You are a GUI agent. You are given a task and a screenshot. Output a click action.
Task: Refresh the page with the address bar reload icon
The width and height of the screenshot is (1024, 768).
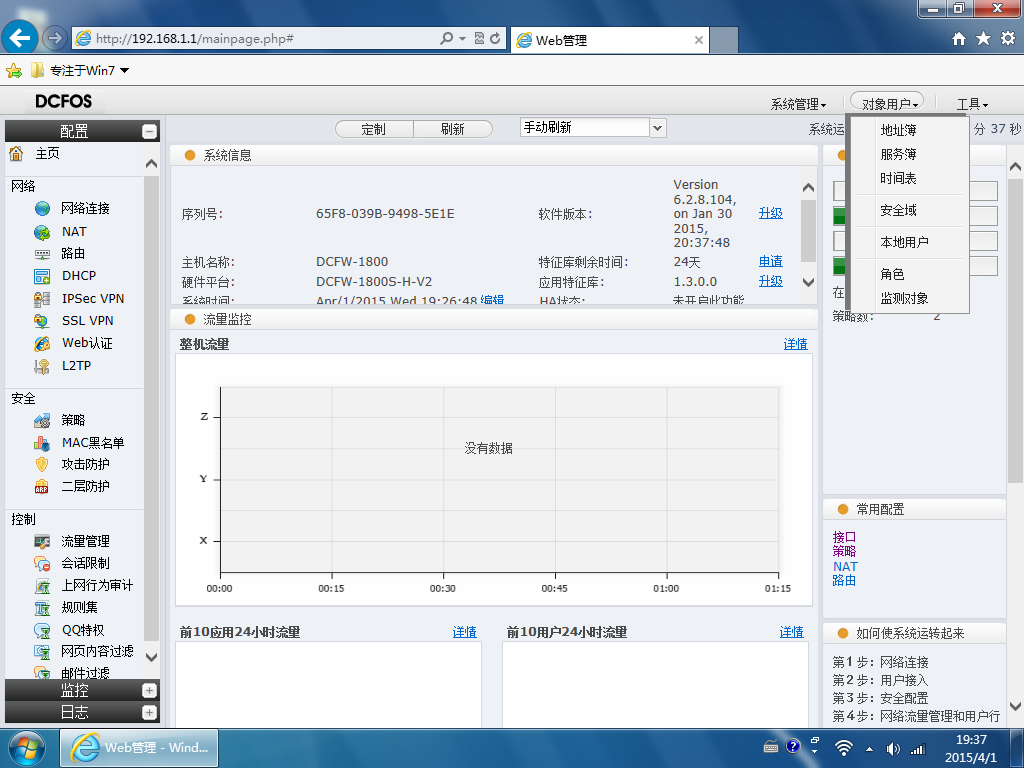pyautogui.click(x=495, y=39)
